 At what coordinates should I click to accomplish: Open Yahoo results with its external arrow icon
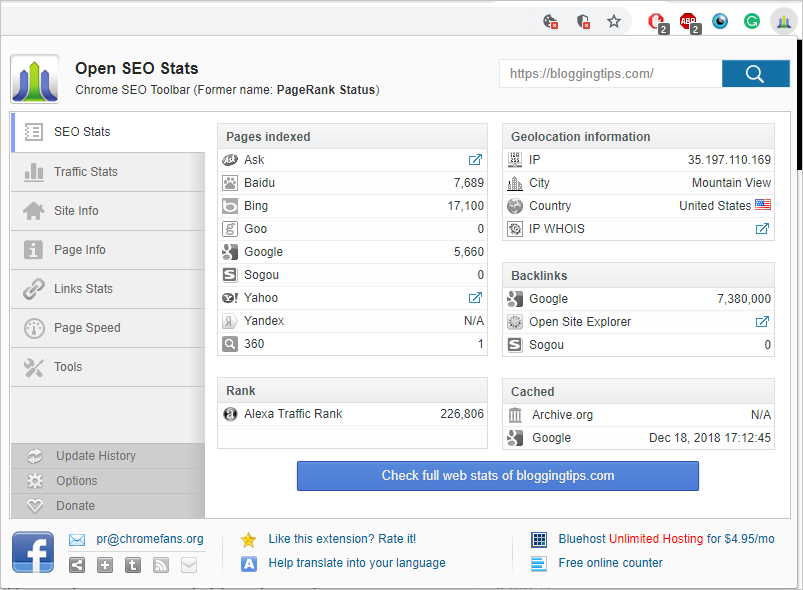476,297
